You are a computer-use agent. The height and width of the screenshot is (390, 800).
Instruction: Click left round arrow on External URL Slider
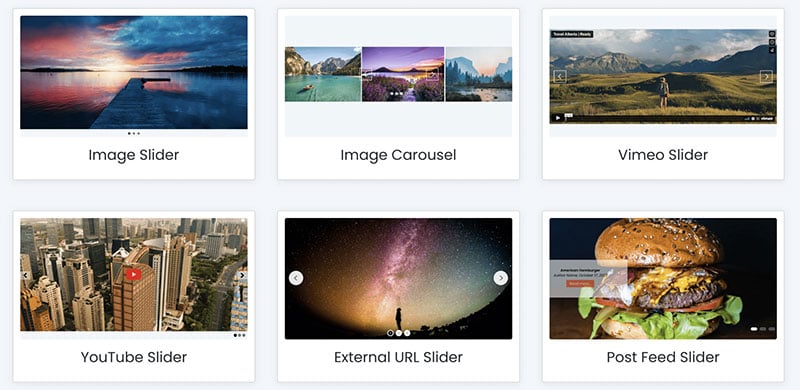click(x=296, y=278)
